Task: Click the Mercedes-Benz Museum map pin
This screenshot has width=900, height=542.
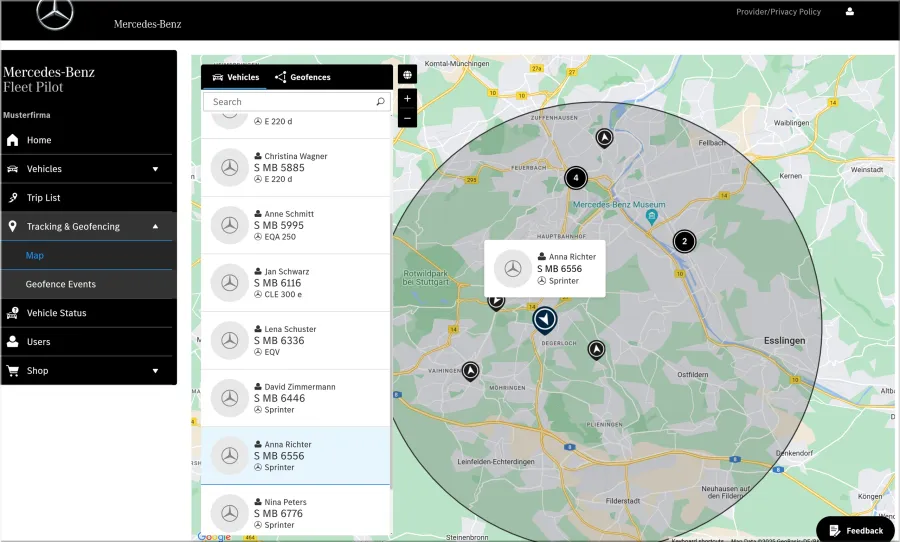Action: (x=651, y=217)
